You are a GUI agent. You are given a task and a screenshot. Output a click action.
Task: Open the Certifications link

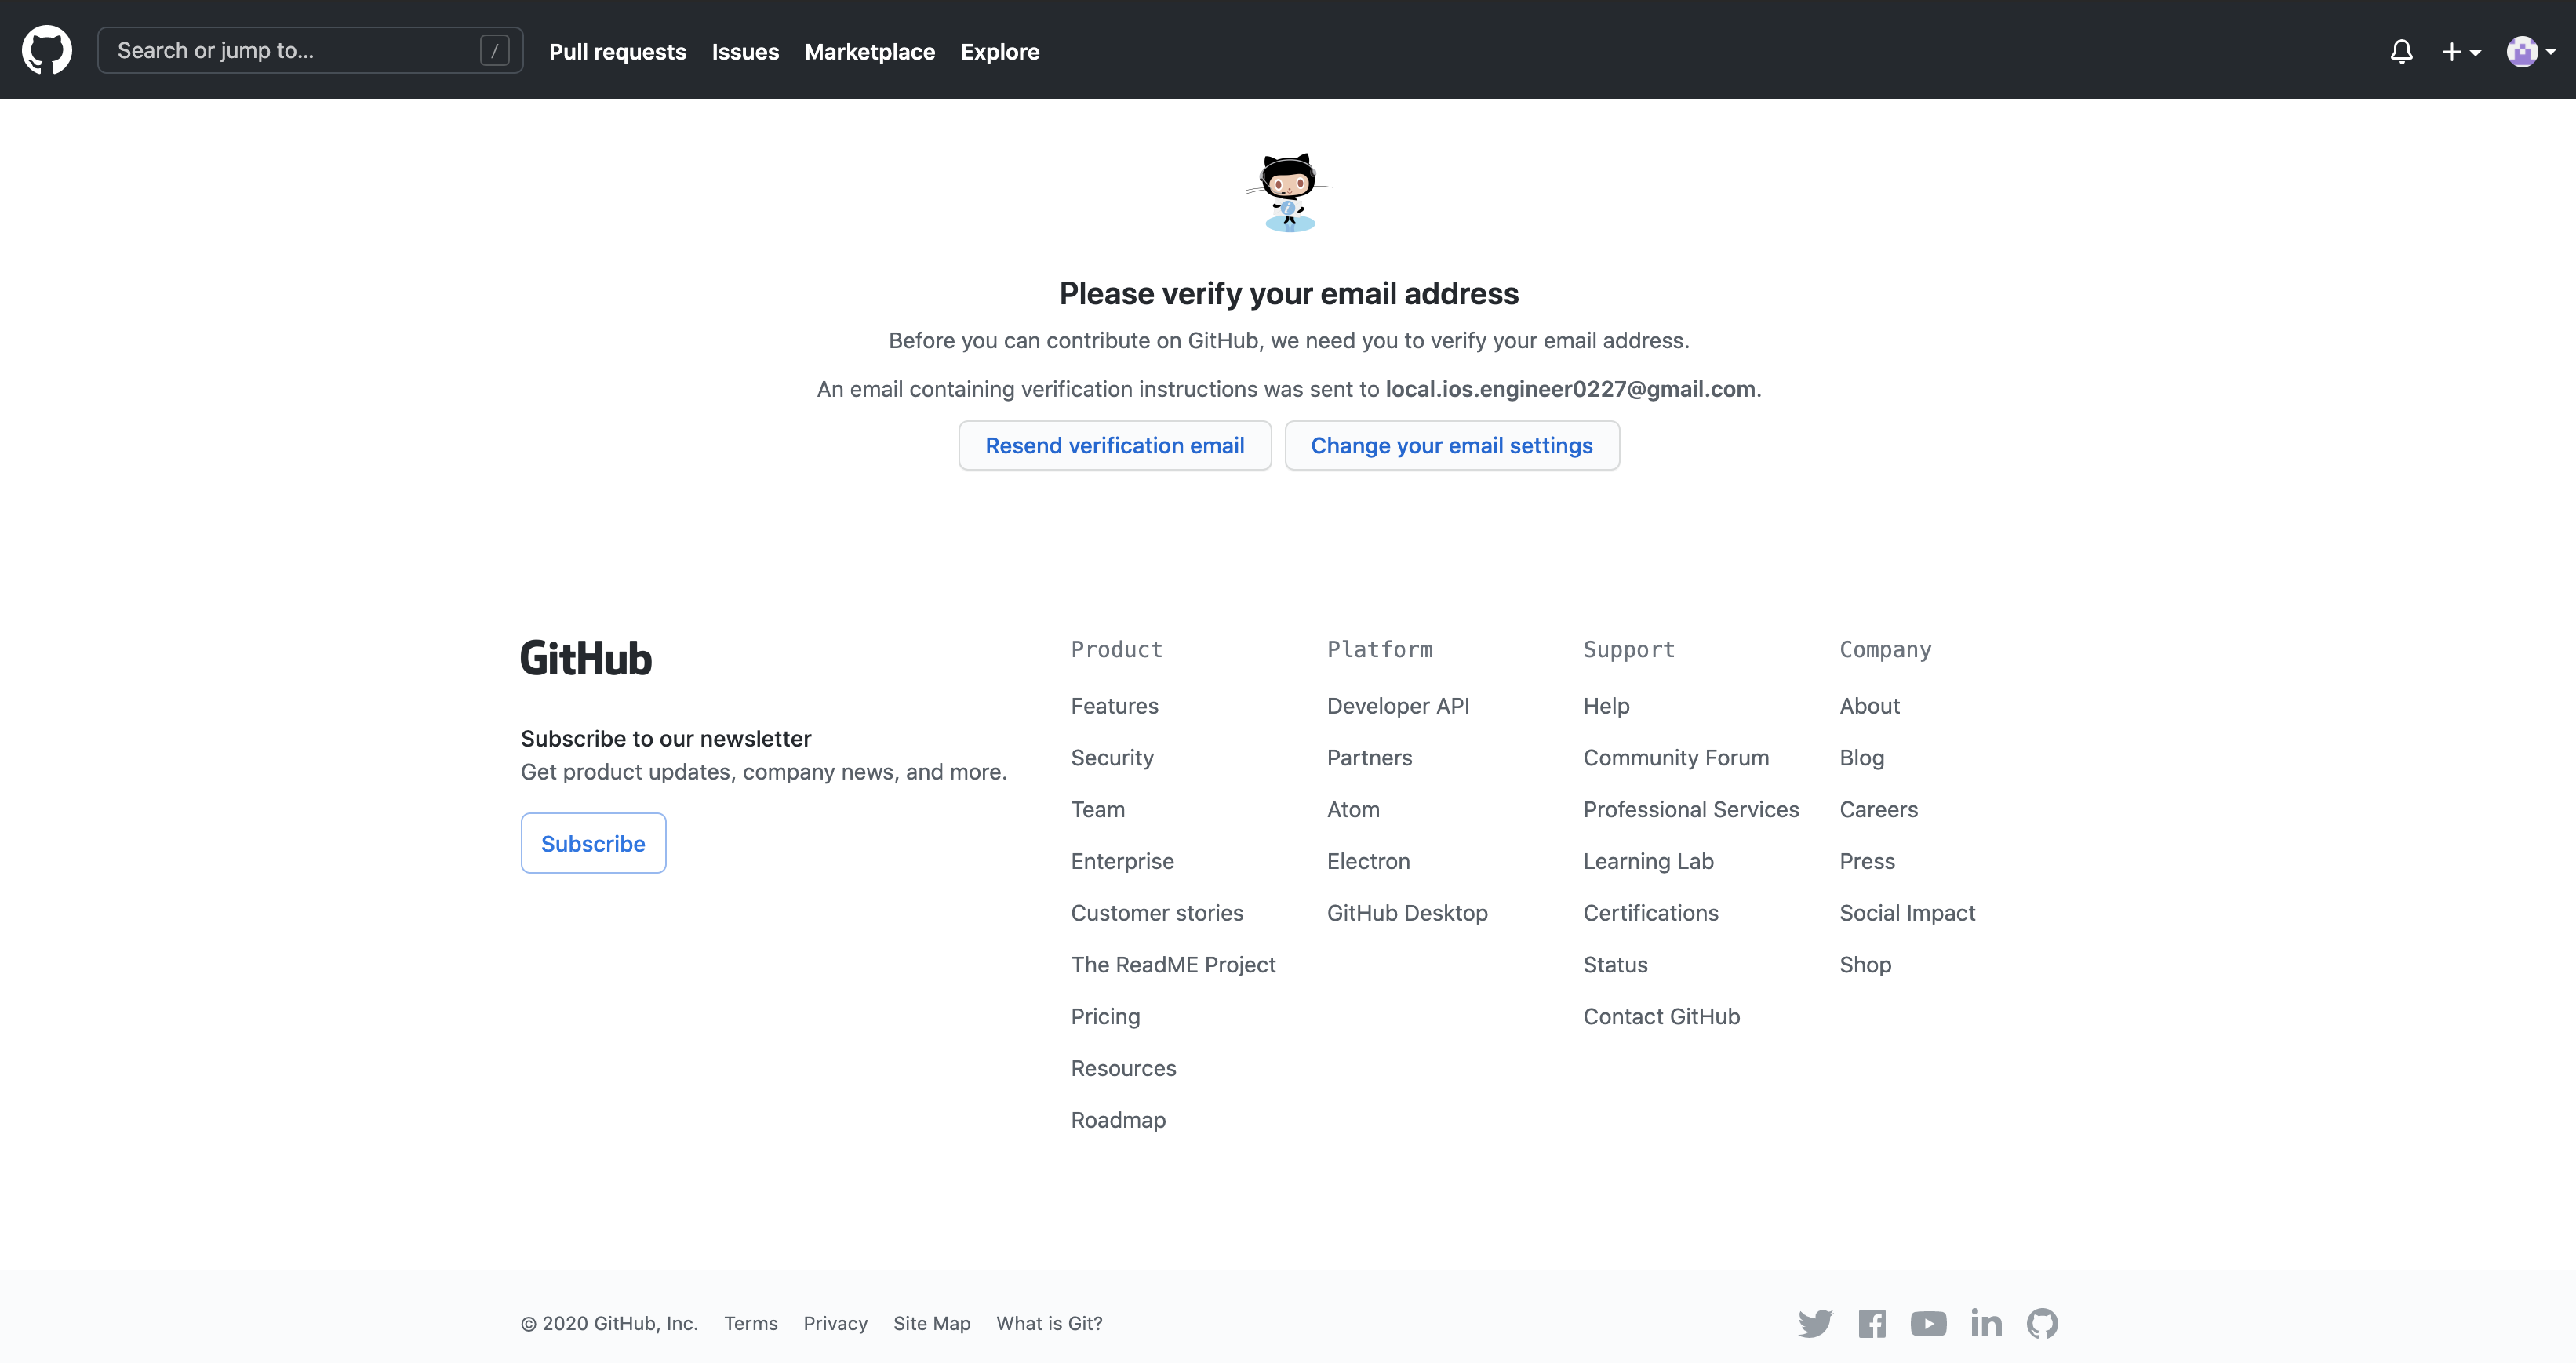click(x=1650, y=913)
